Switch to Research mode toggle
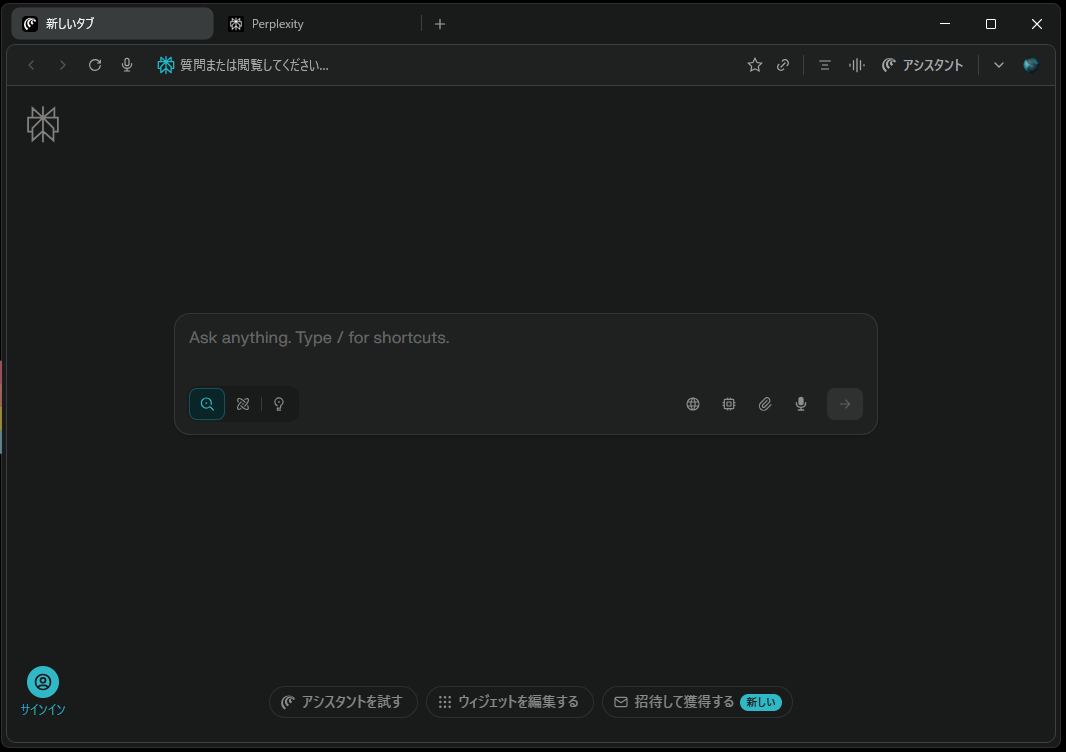The image size is (1066, 752). click(243, 404)
